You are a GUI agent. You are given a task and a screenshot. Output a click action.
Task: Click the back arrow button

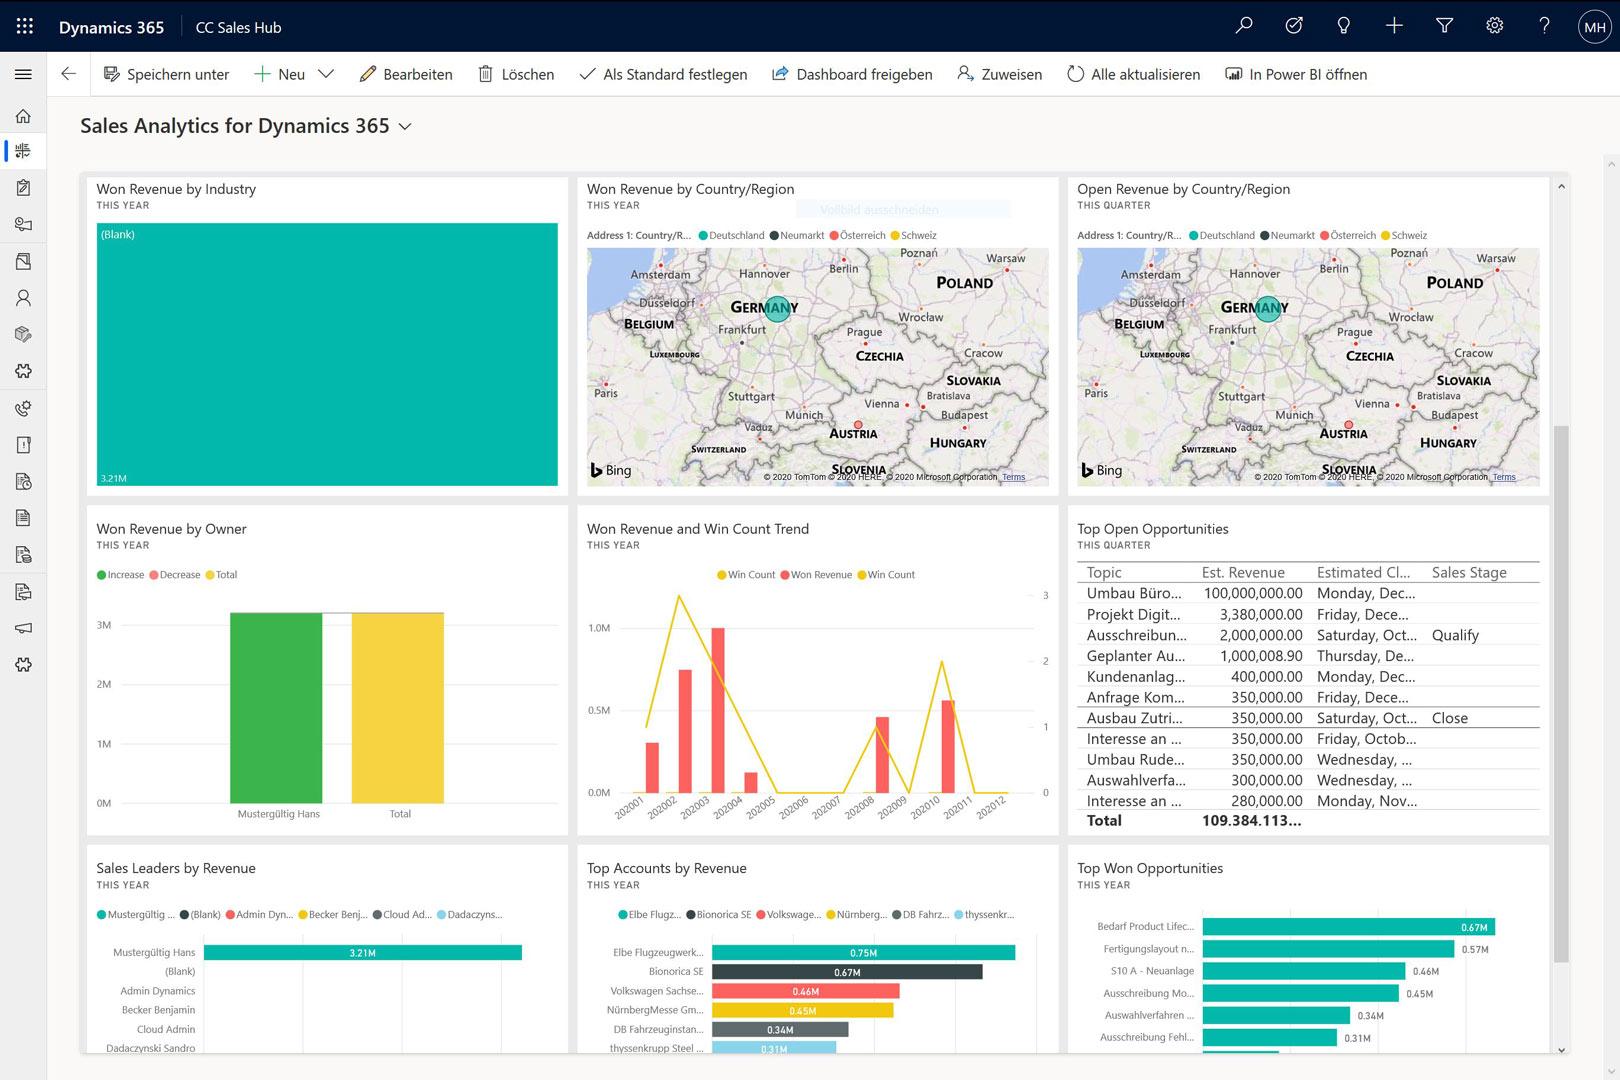click(x=69, y=74)
